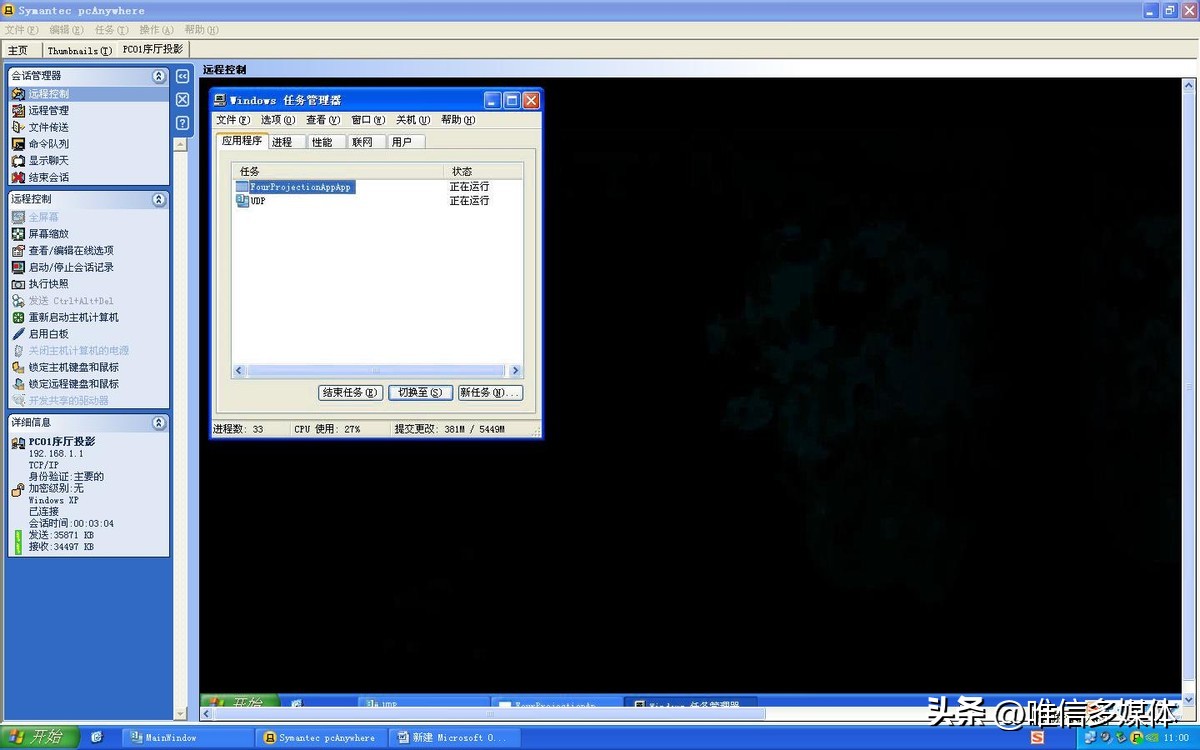The height and width of the screenshot is (750, 1200).
Task: Collapse the 会话管理器 panel chevron
Action: (158, 76)
